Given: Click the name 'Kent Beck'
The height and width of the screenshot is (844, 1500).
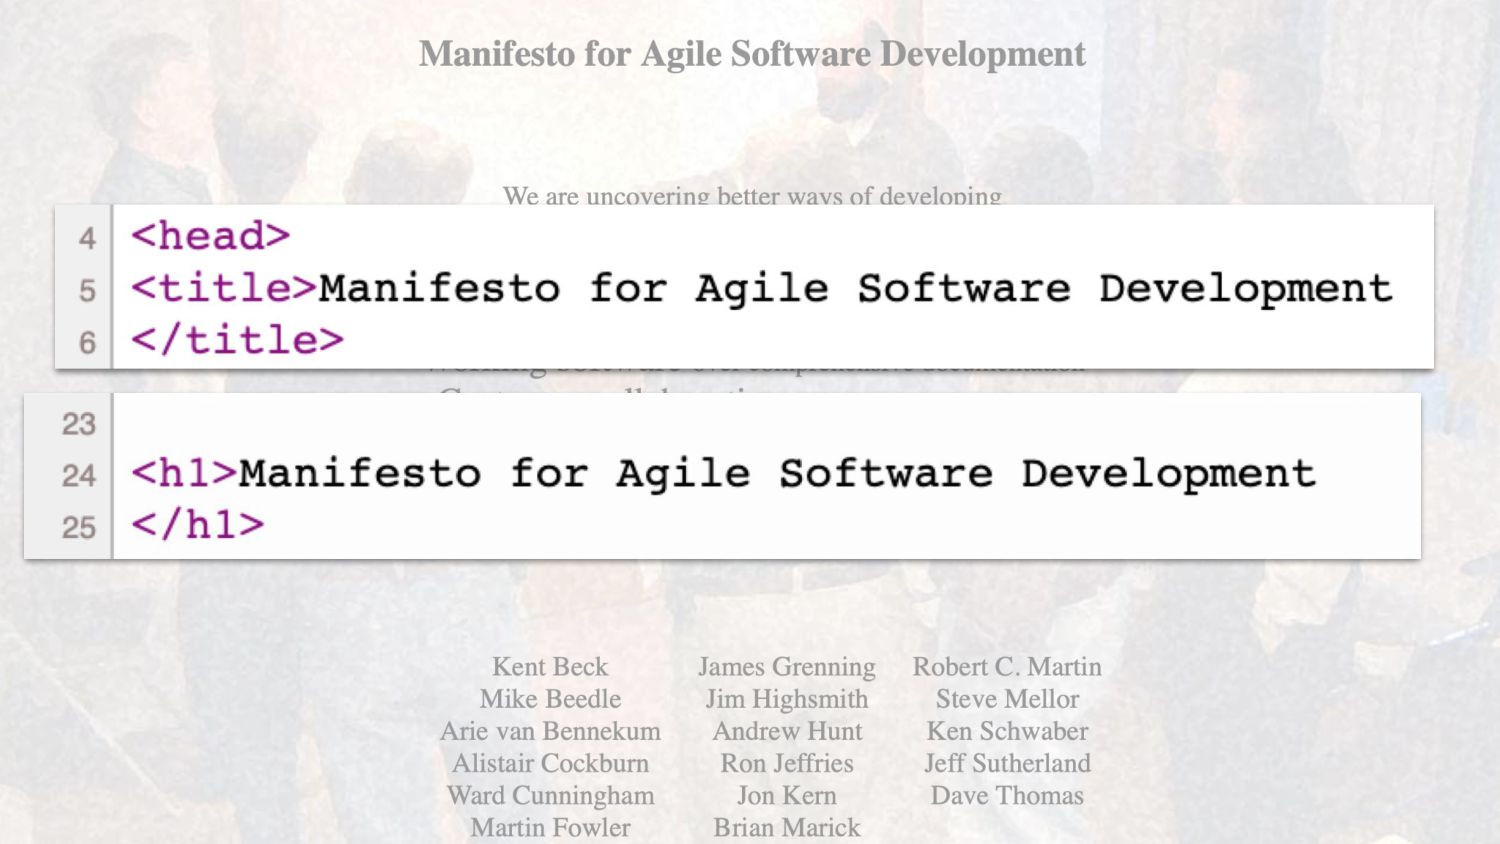Looking at the screenshot, I should pos(550,667).
